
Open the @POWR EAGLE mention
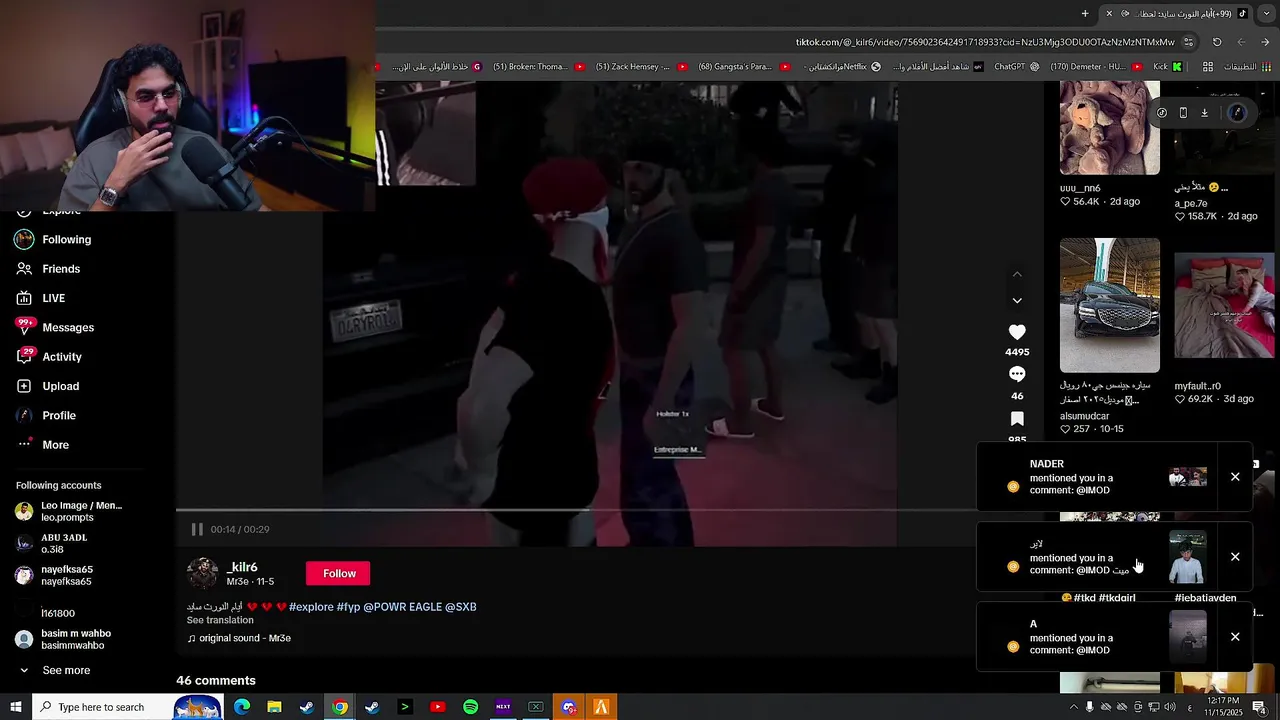pos(402,607)
